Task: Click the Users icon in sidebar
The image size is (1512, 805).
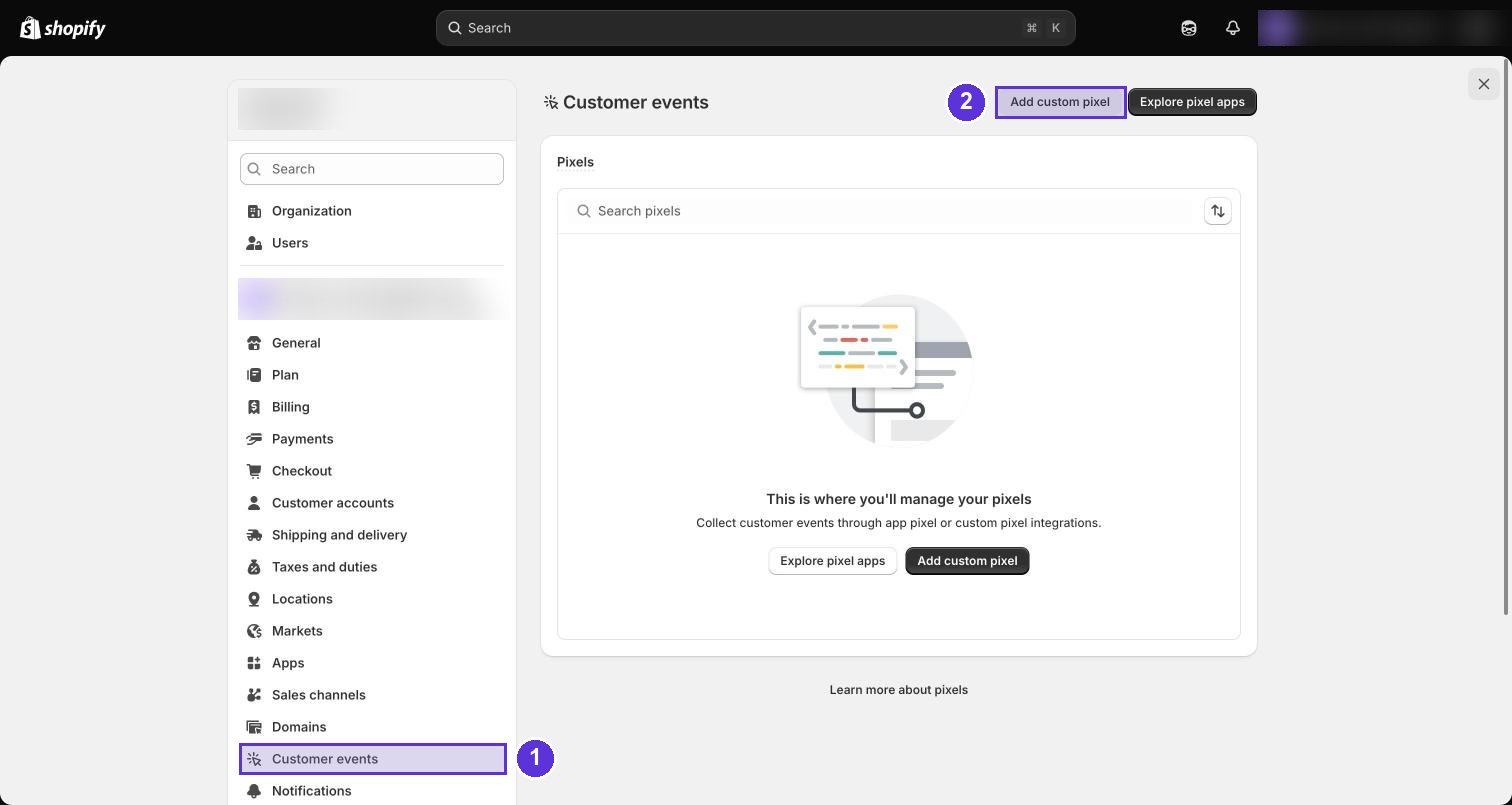Action: click(x=254, y=243)
